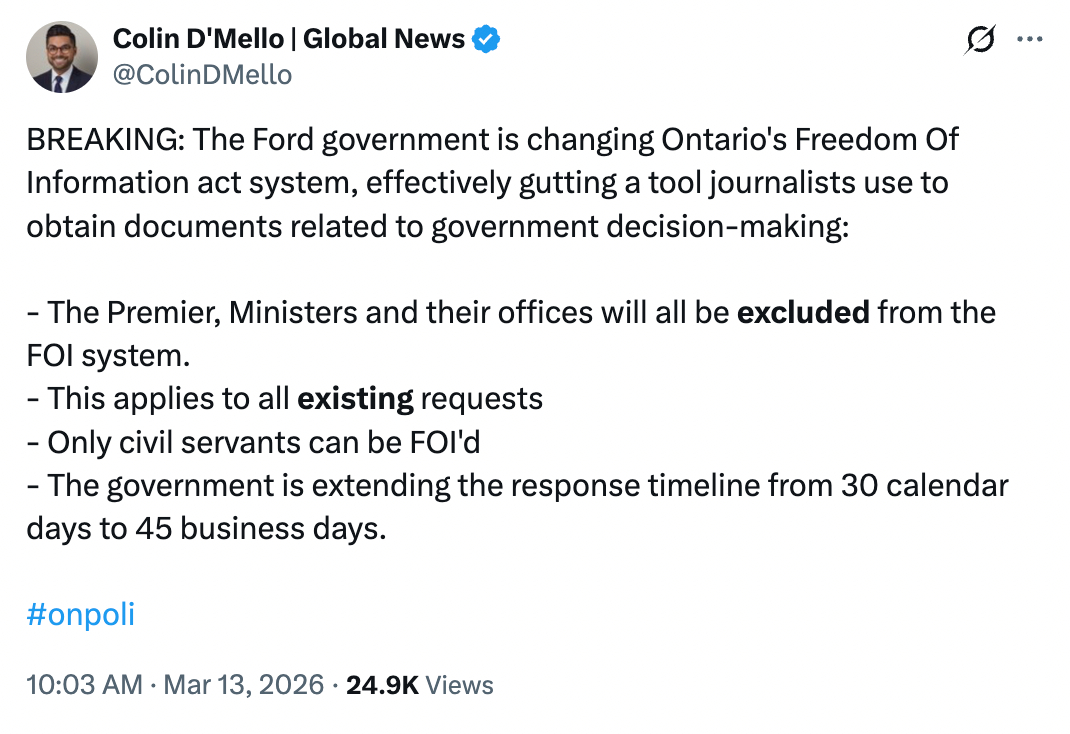Click the 'government decision-making:' text
Viewport: 1070px width, 734px height.
pos(640,226)
